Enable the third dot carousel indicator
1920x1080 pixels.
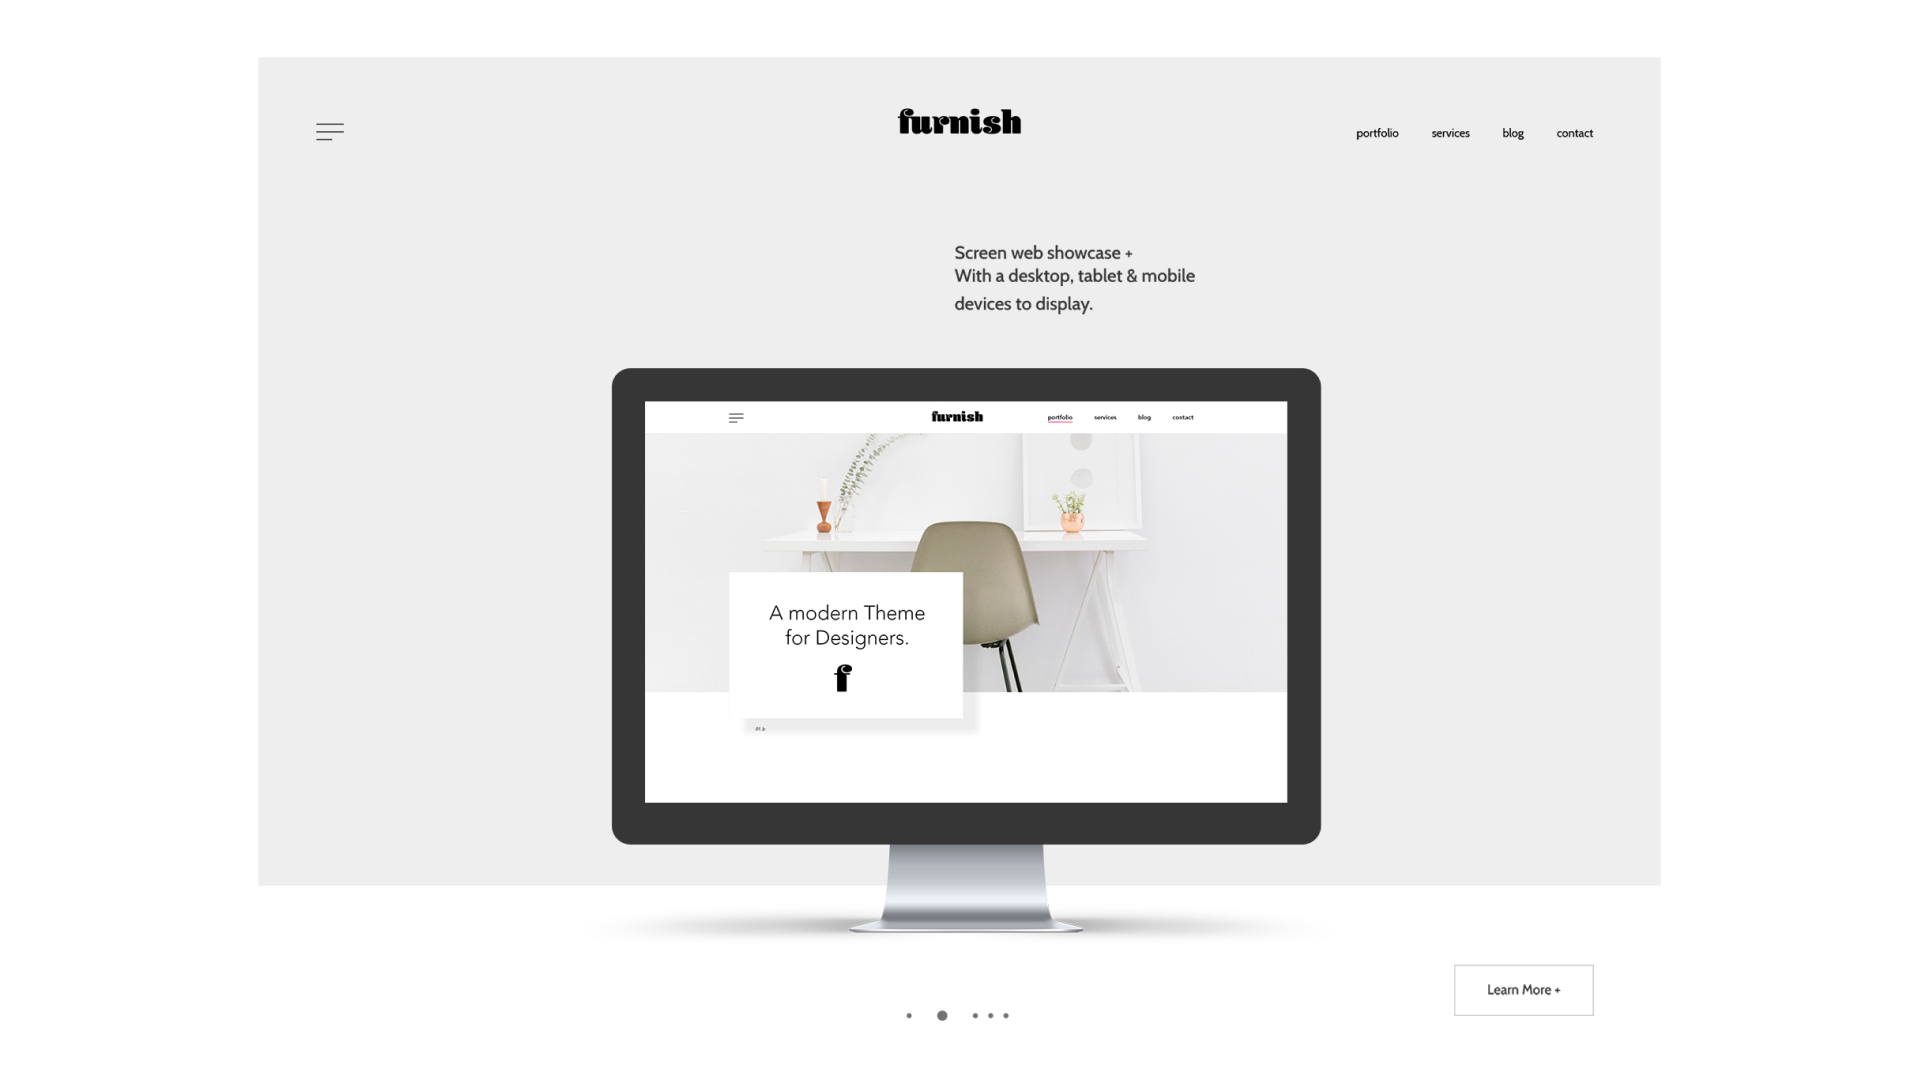(976, 1015)
